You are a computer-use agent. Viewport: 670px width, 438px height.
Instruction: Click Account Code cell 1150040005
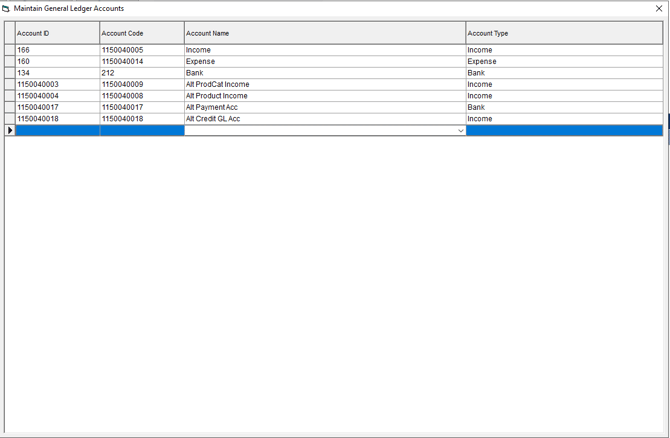point(142,50)
